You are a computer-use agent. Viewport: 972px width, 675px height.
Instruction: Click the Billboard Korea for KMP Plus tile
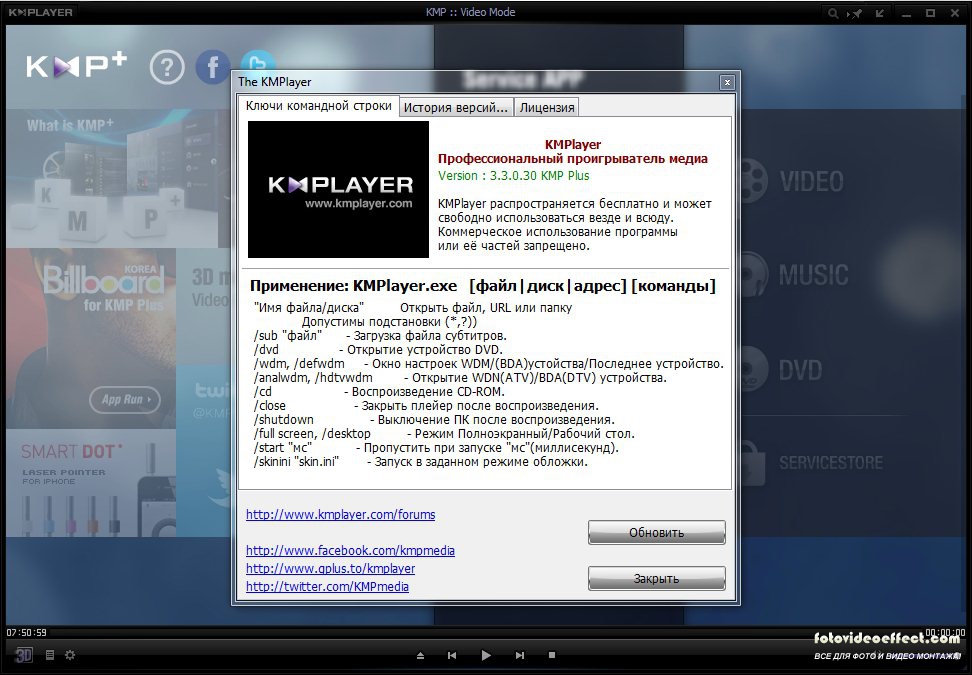click(91, 338)
